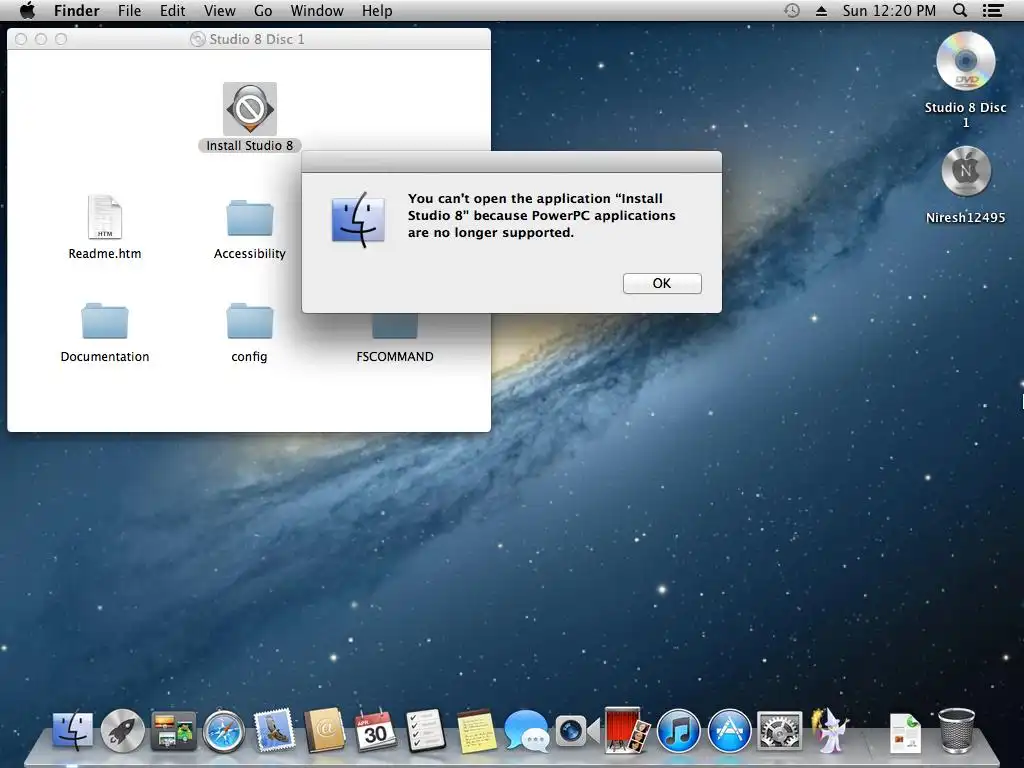
Task: Open System Preferences gear in Dock
Action: tap(779, 731)
